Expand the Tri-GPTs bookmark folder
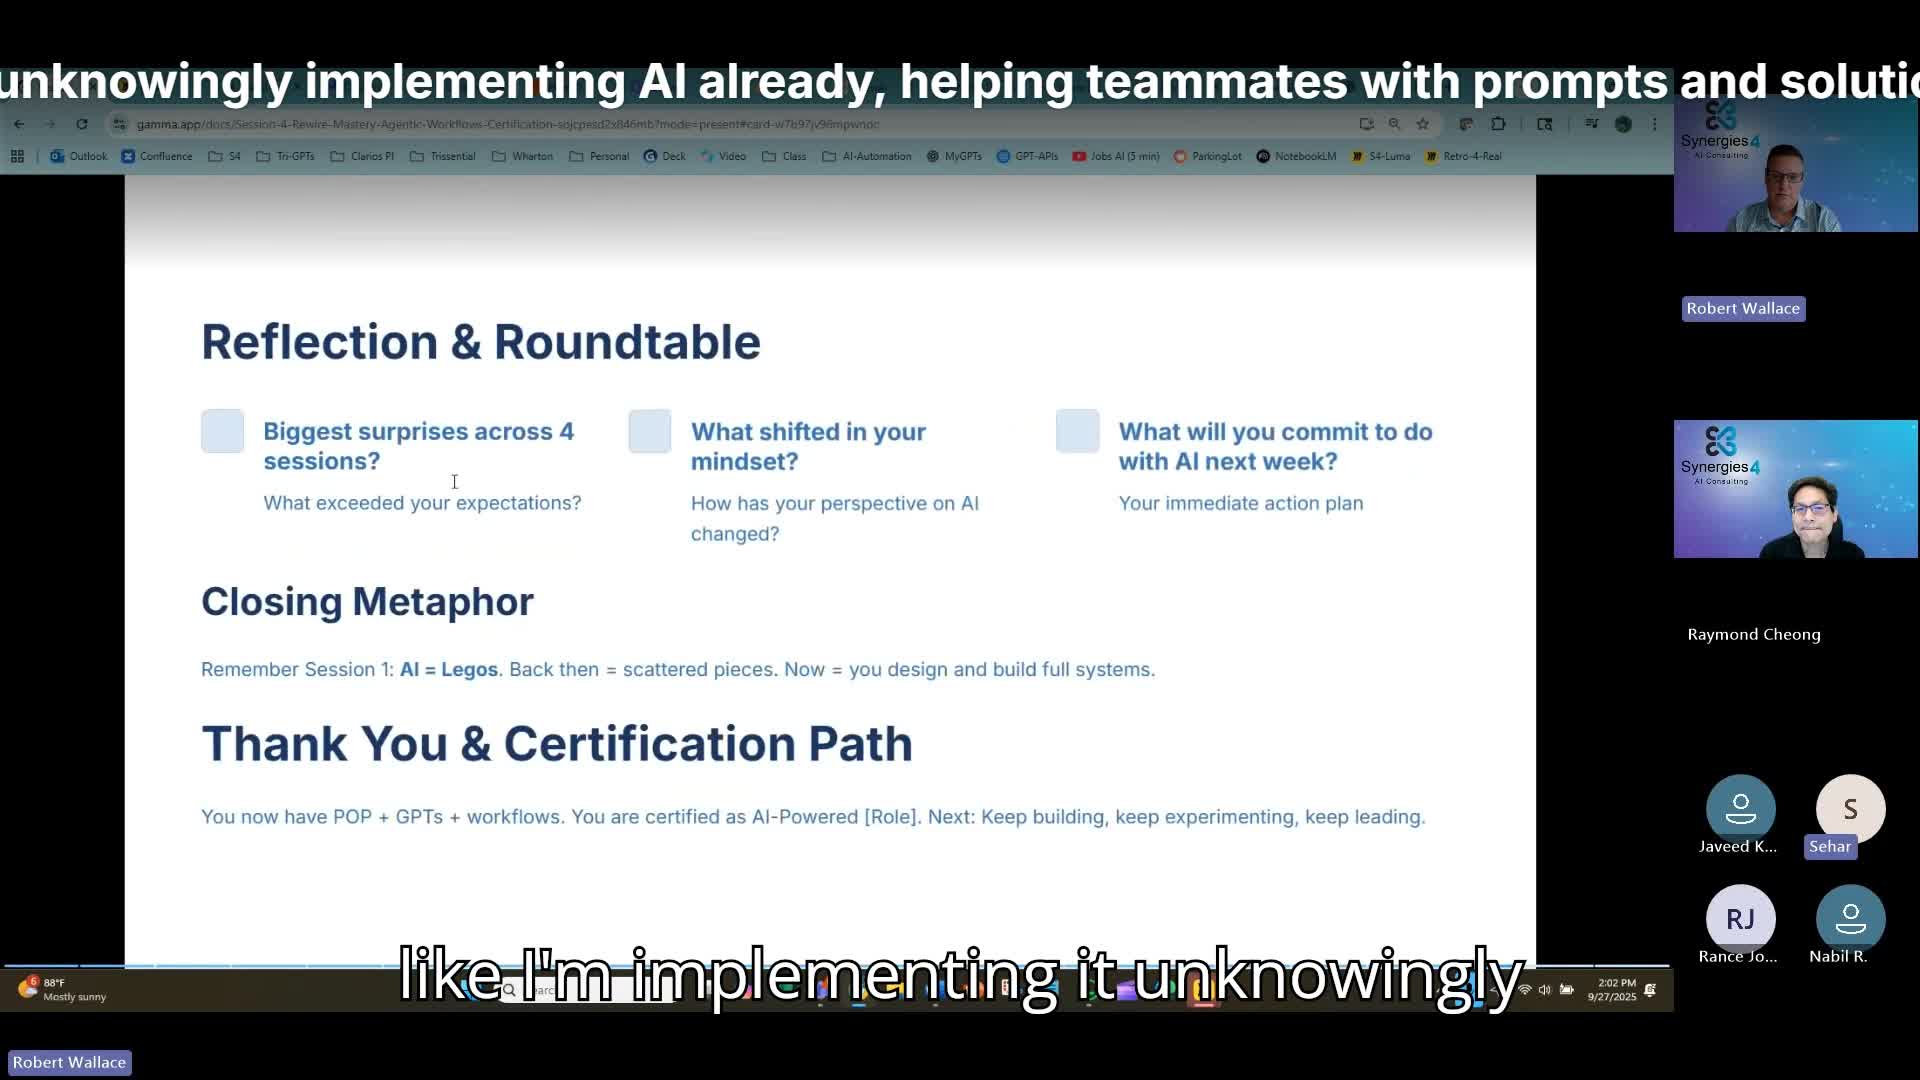This screenshot has width=1920, height=1080. [x=286, y=156]
